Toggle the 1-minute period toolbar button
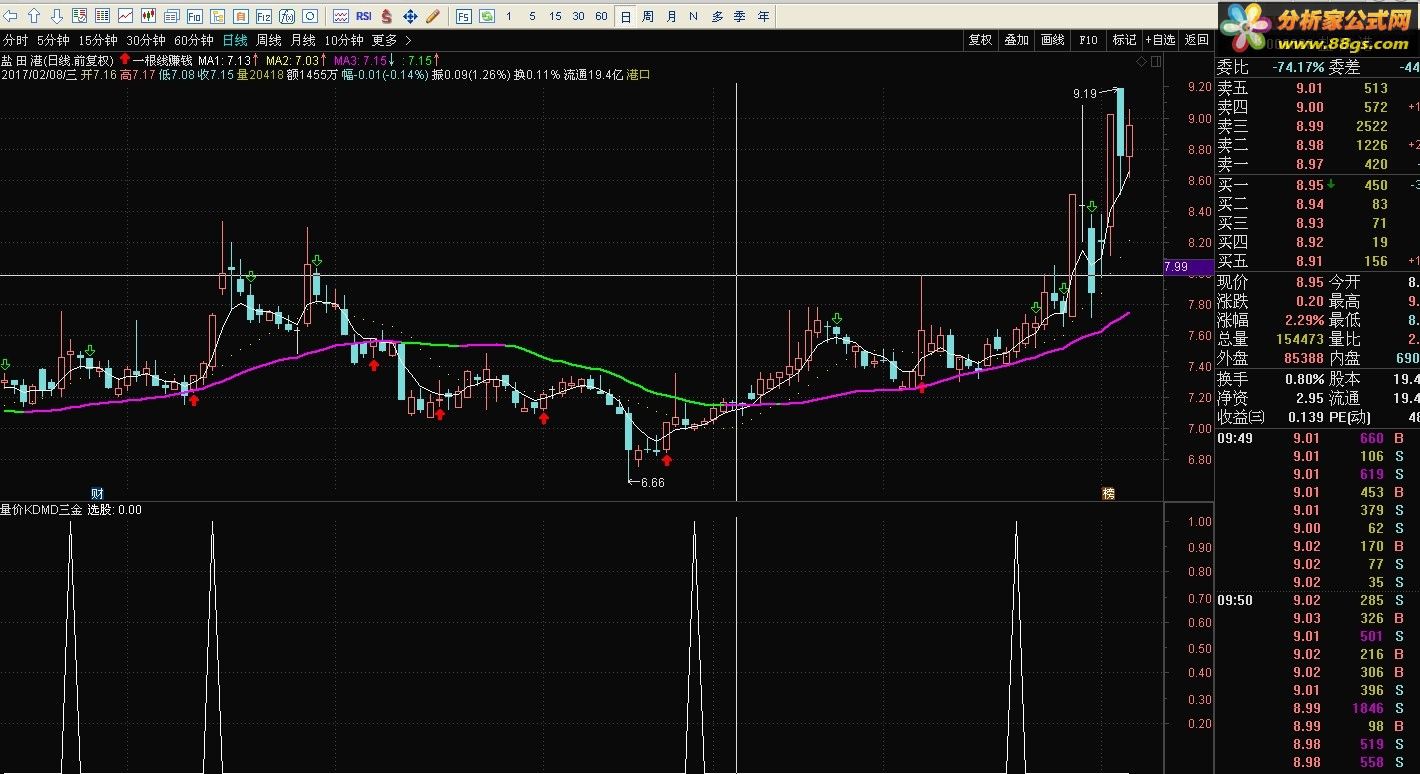 (x=509, y=16)
